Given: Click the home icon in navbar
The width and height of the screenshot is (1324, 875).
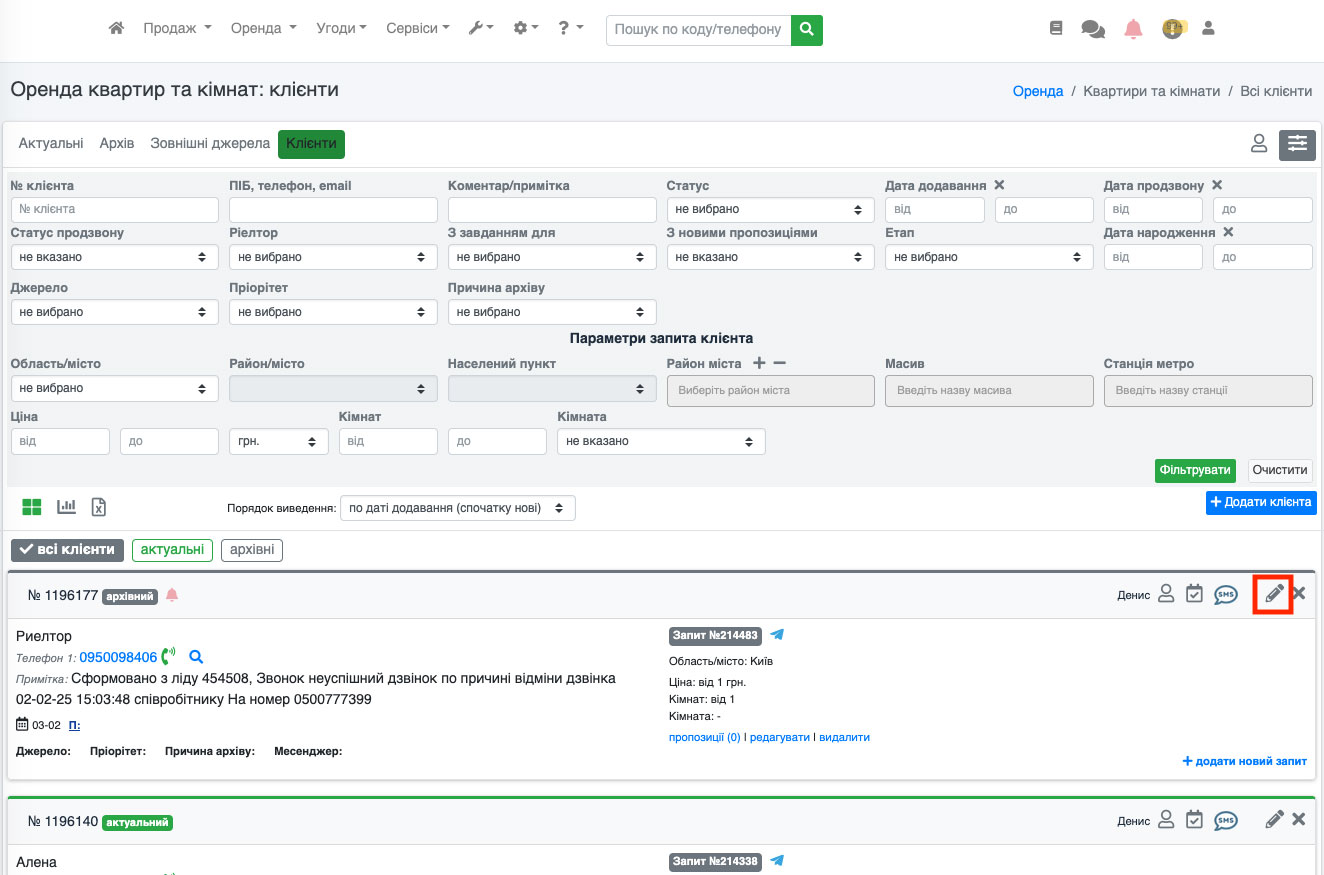Looking at the screenshot, I should 116,29.
